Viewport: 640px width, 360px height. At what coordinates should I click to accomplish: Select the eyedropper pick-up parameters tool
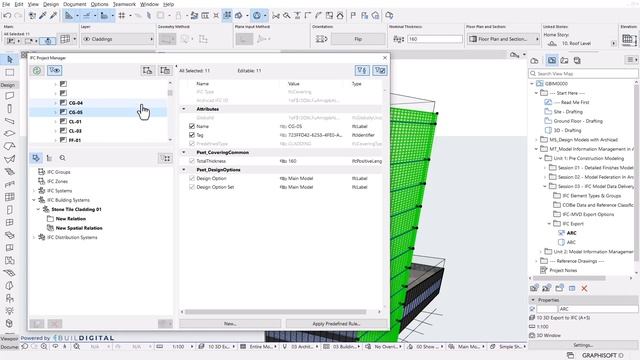pos(42,16)
